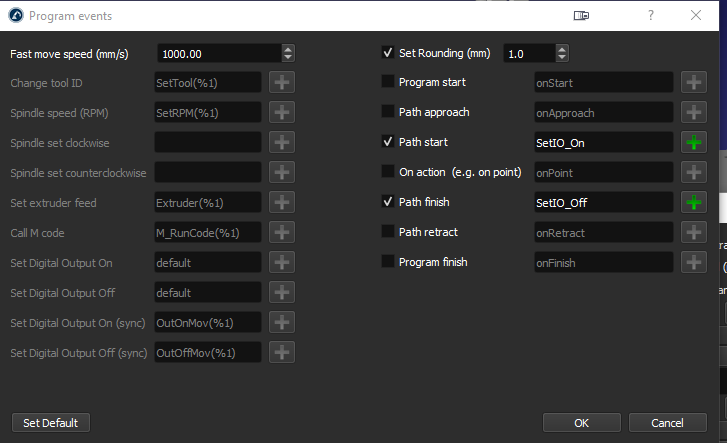This screenshot has width=727, height=443.
Task: Click the plus icon for On action
Action: coord(694,172)
